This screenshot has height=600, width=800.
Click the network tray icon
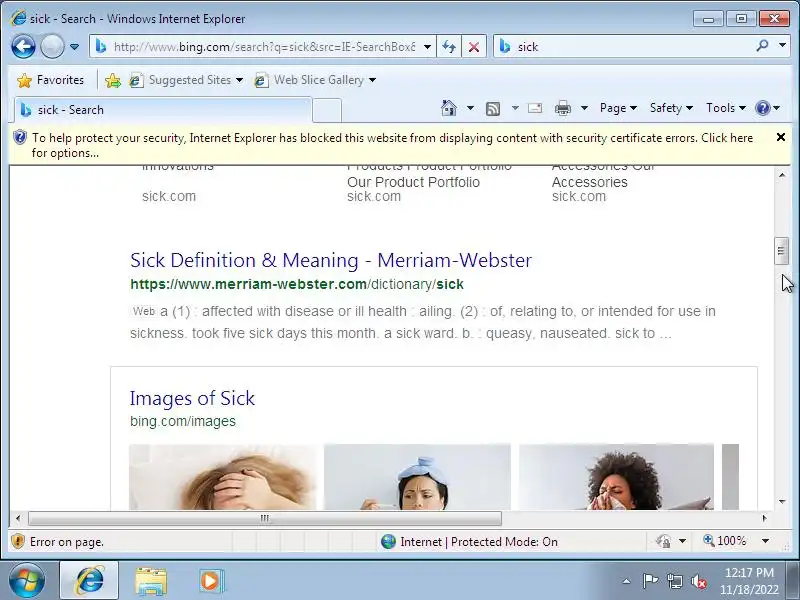tap(674, 581)
